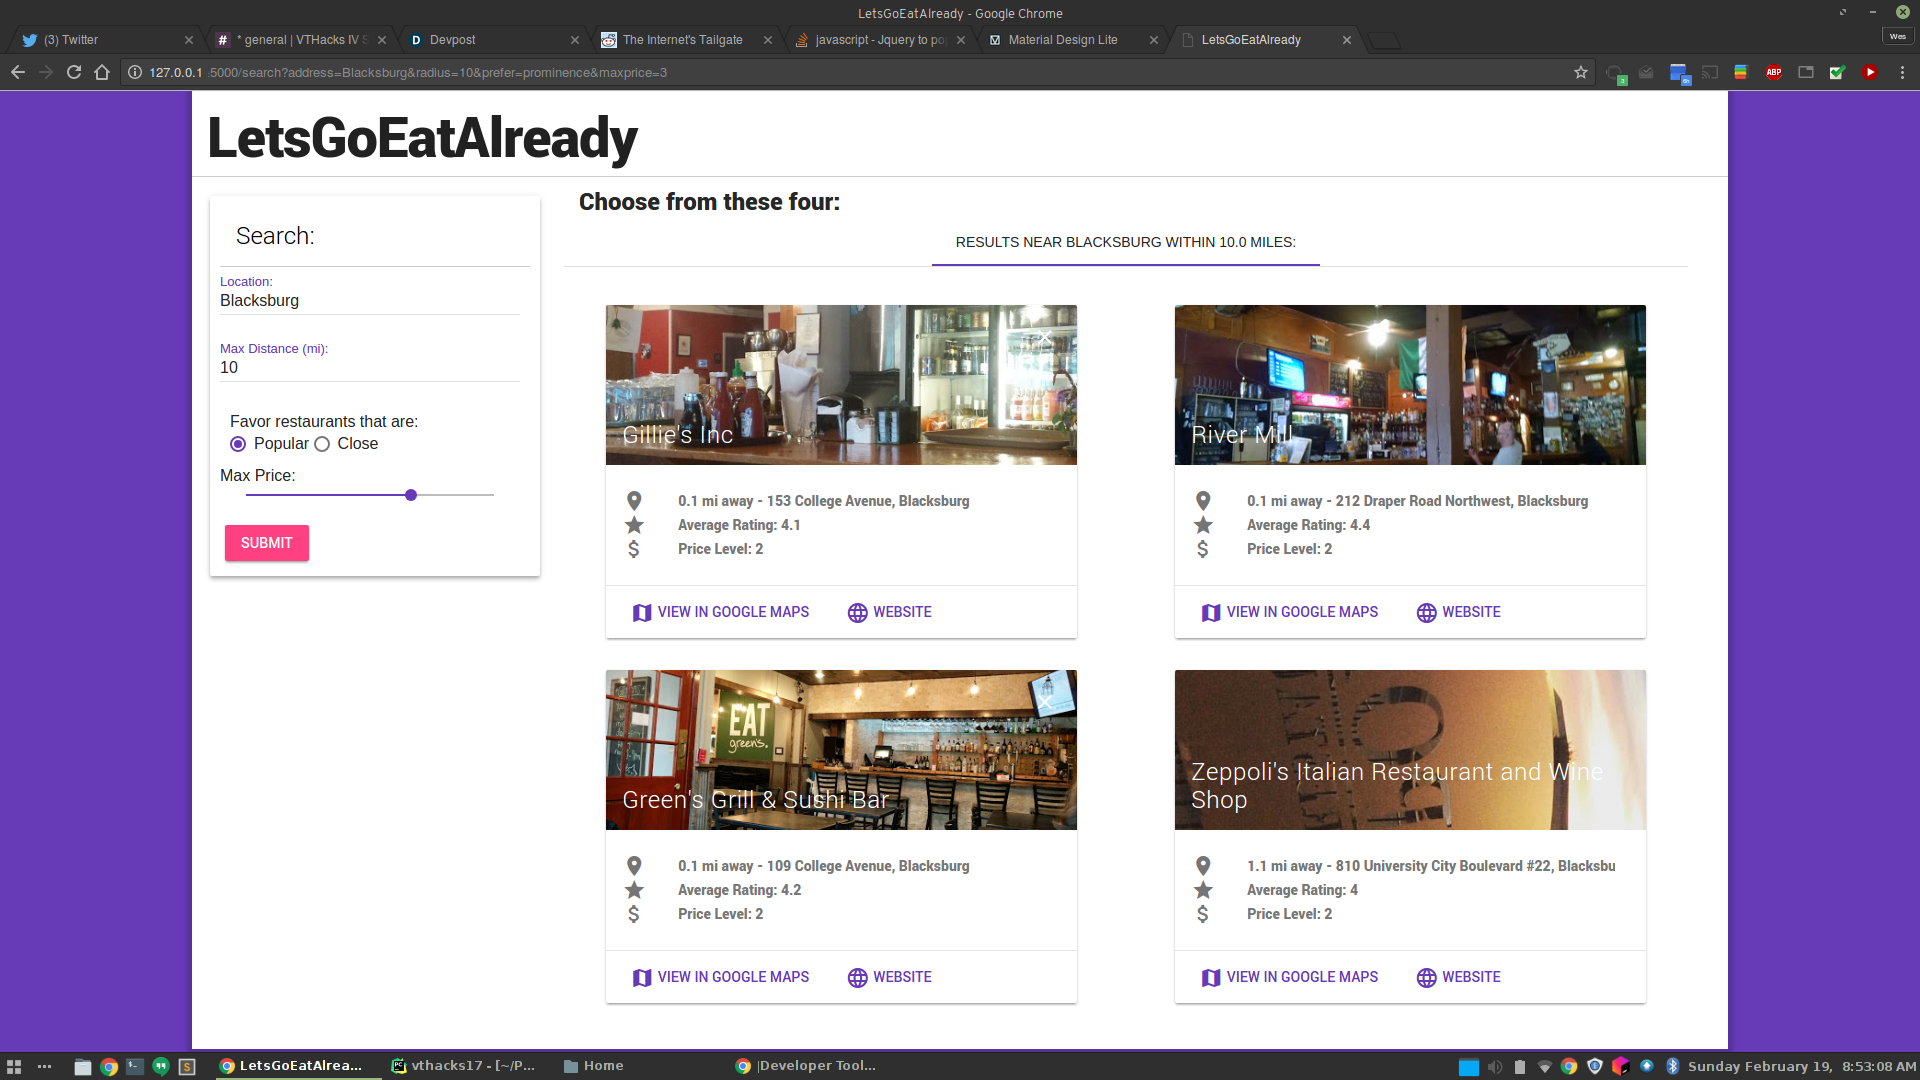Click the location pin icon on Zeppoli's card
This screenshot has height=1080, width=1920.
[1203, 866]
